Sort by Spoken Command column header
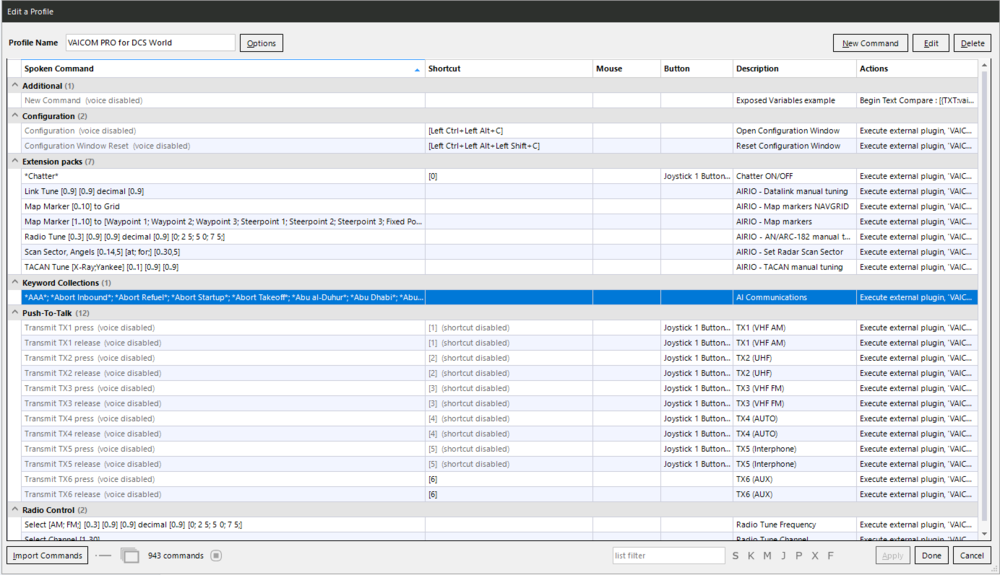 pos(223,69)
